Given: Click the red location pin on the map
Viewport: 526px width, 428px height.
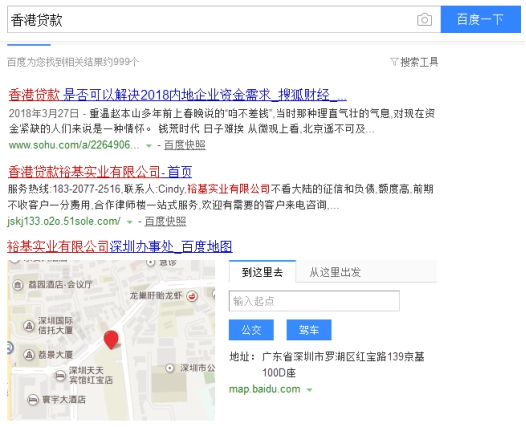Looking at the screenshot, I should [x=111, y=340].
